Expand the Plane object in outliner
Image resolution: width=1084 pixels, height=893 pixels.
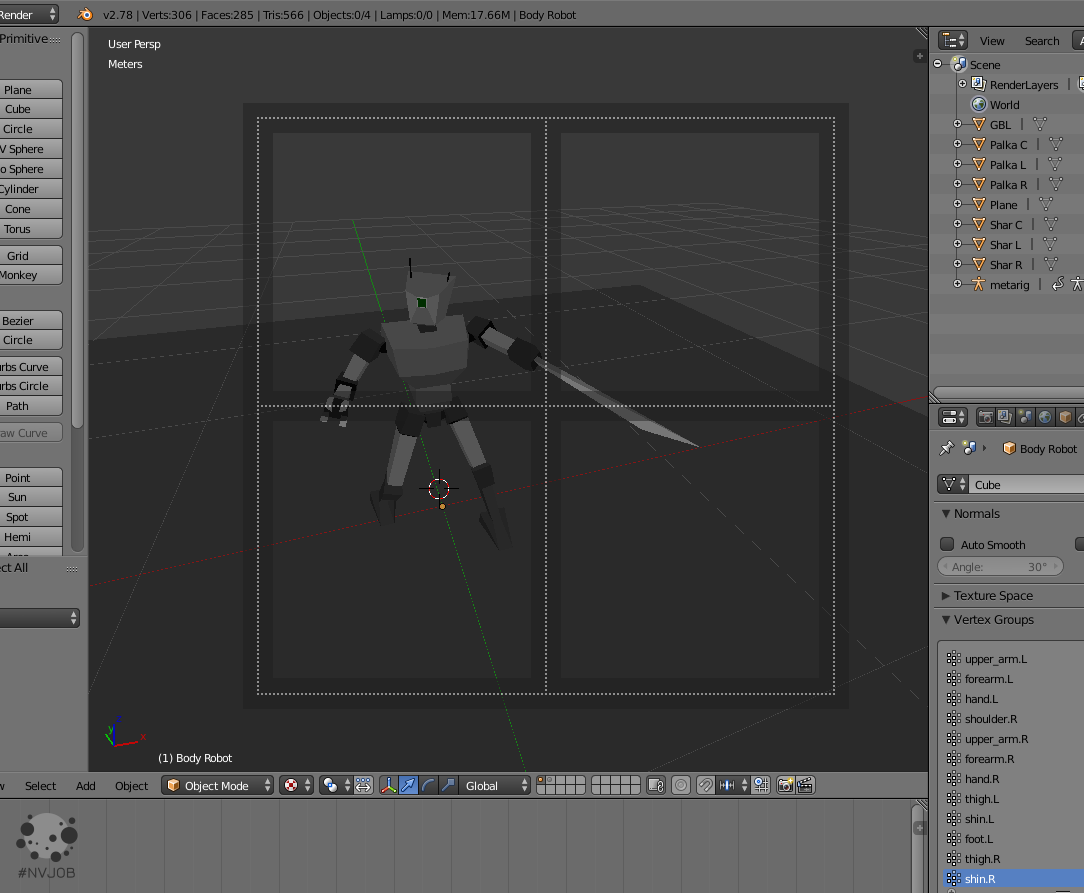coord(957,204)
